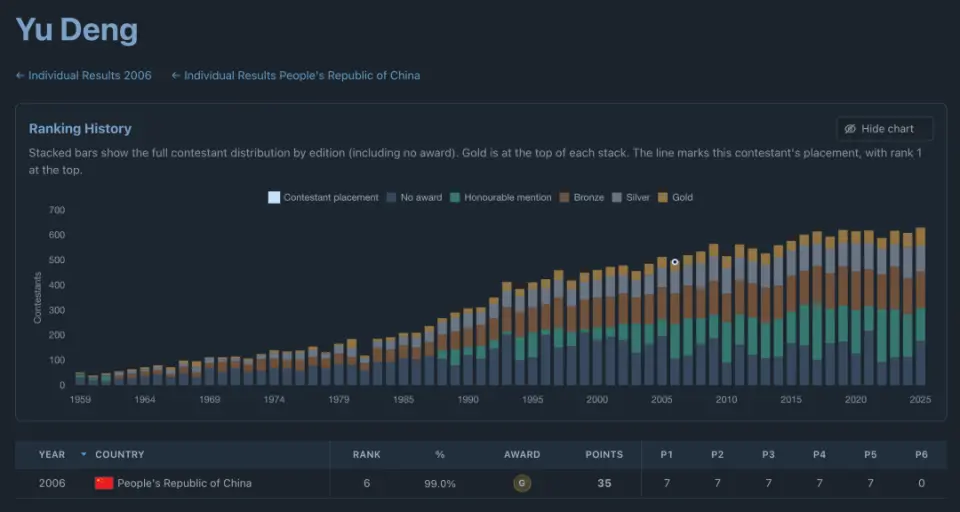Sort table by POINTS column
This screenshot has width=960, height=512.
(604, 454)
